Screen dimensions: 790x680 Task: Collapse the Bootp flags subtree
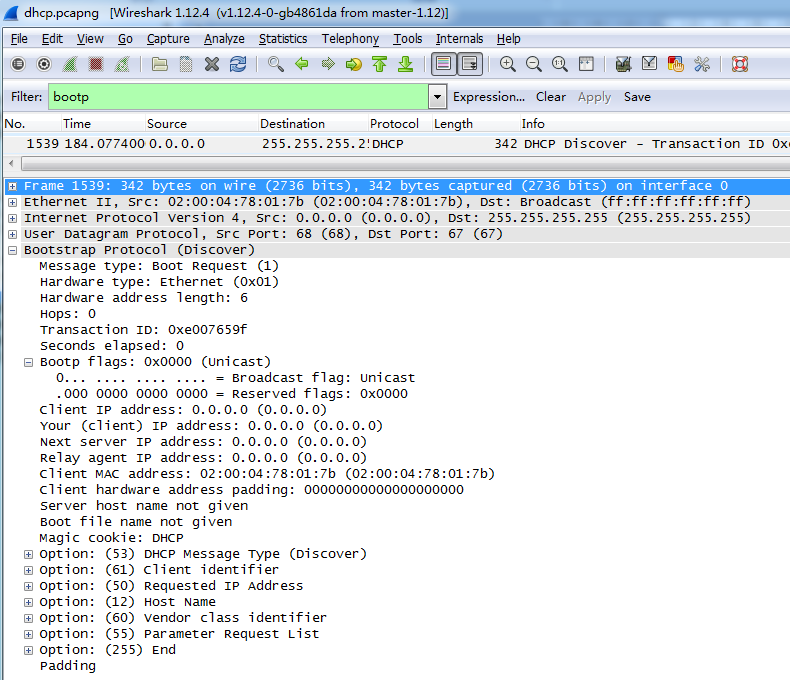tap(29, 362)
